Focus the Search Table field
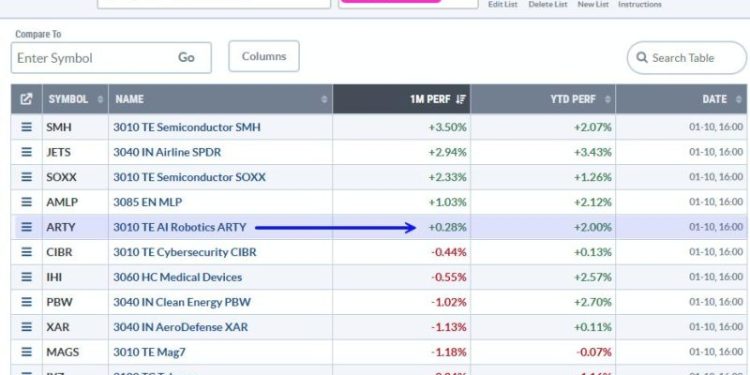The image size is (750, 375). [687, 58]
